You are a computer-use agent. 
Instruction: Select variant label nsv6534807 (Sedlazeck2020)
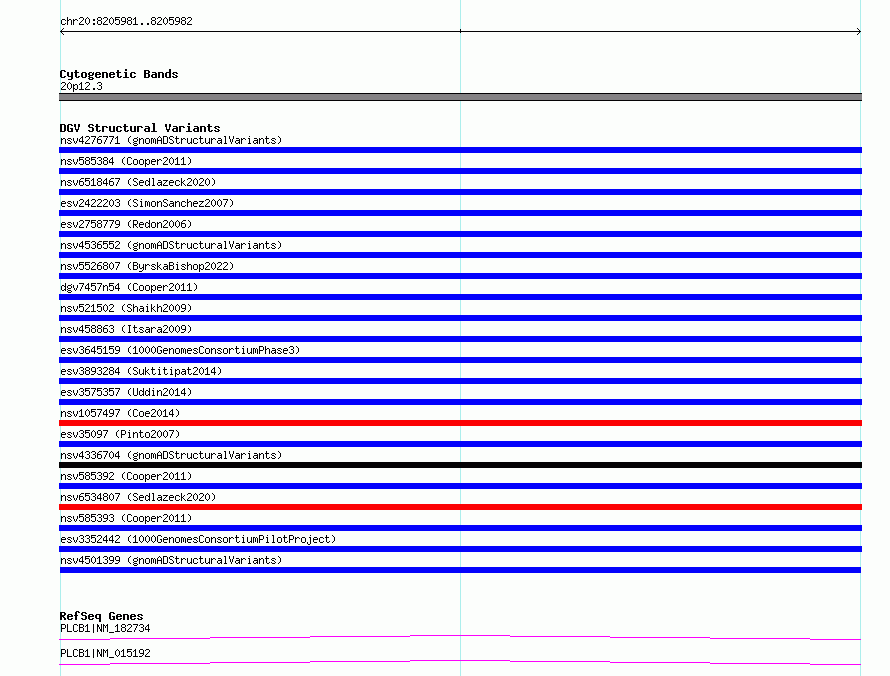click(x=138, y=497)
